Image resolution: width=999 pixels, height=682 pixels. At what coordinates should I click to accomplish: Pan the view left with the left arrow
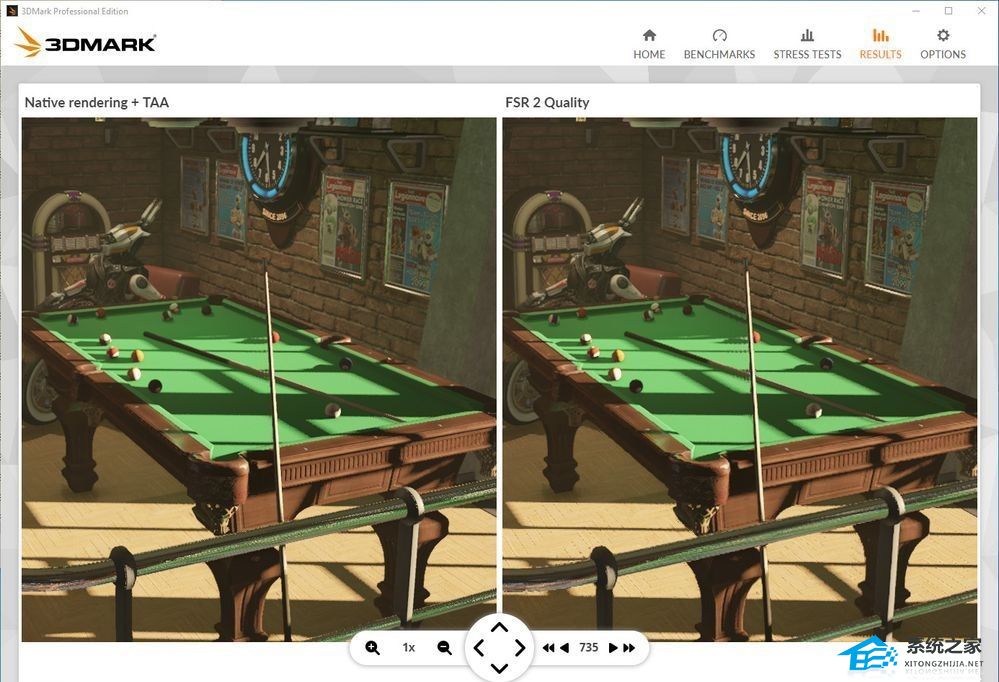[479, 648]
